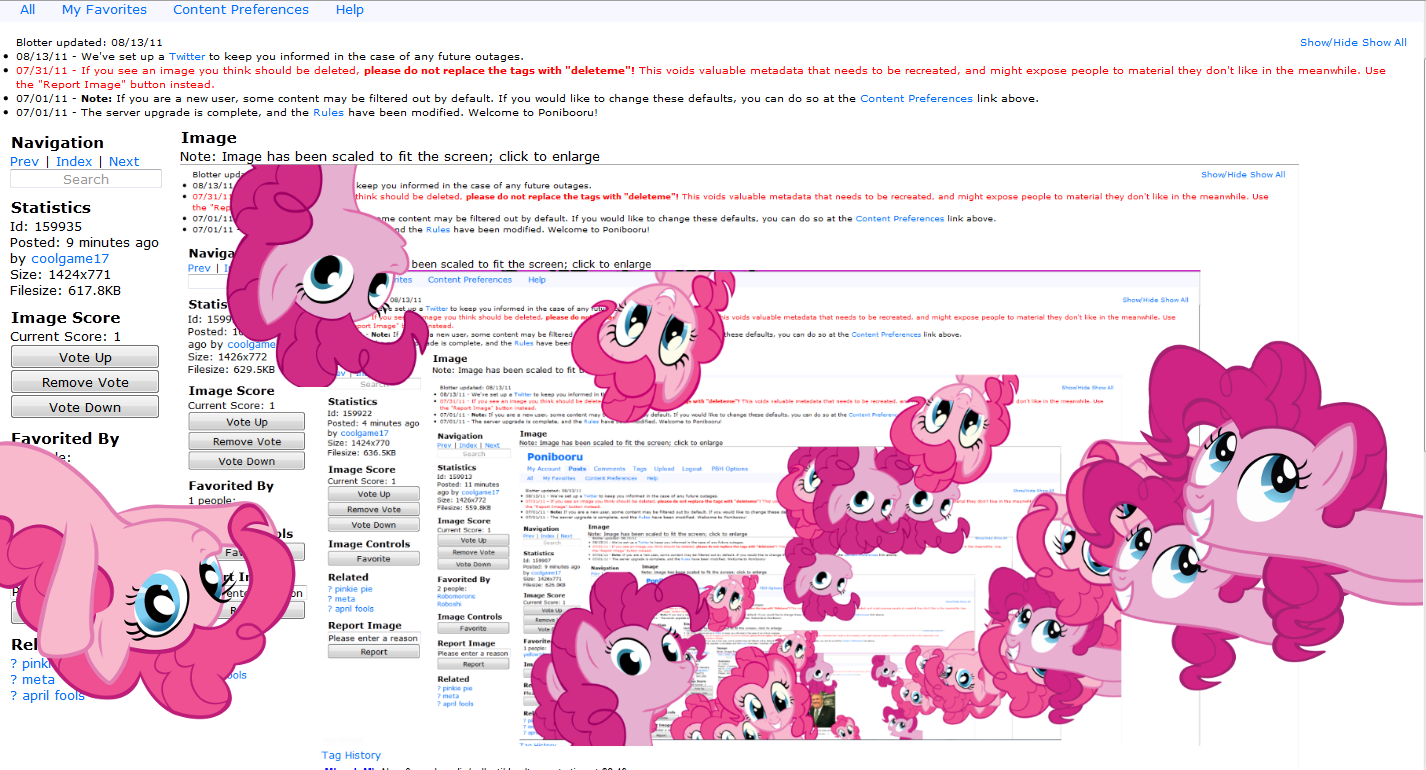The image size is (1426, 770).
Task: Focus the Search box in the main left sidebar
Action: click(x=86, y=179)
